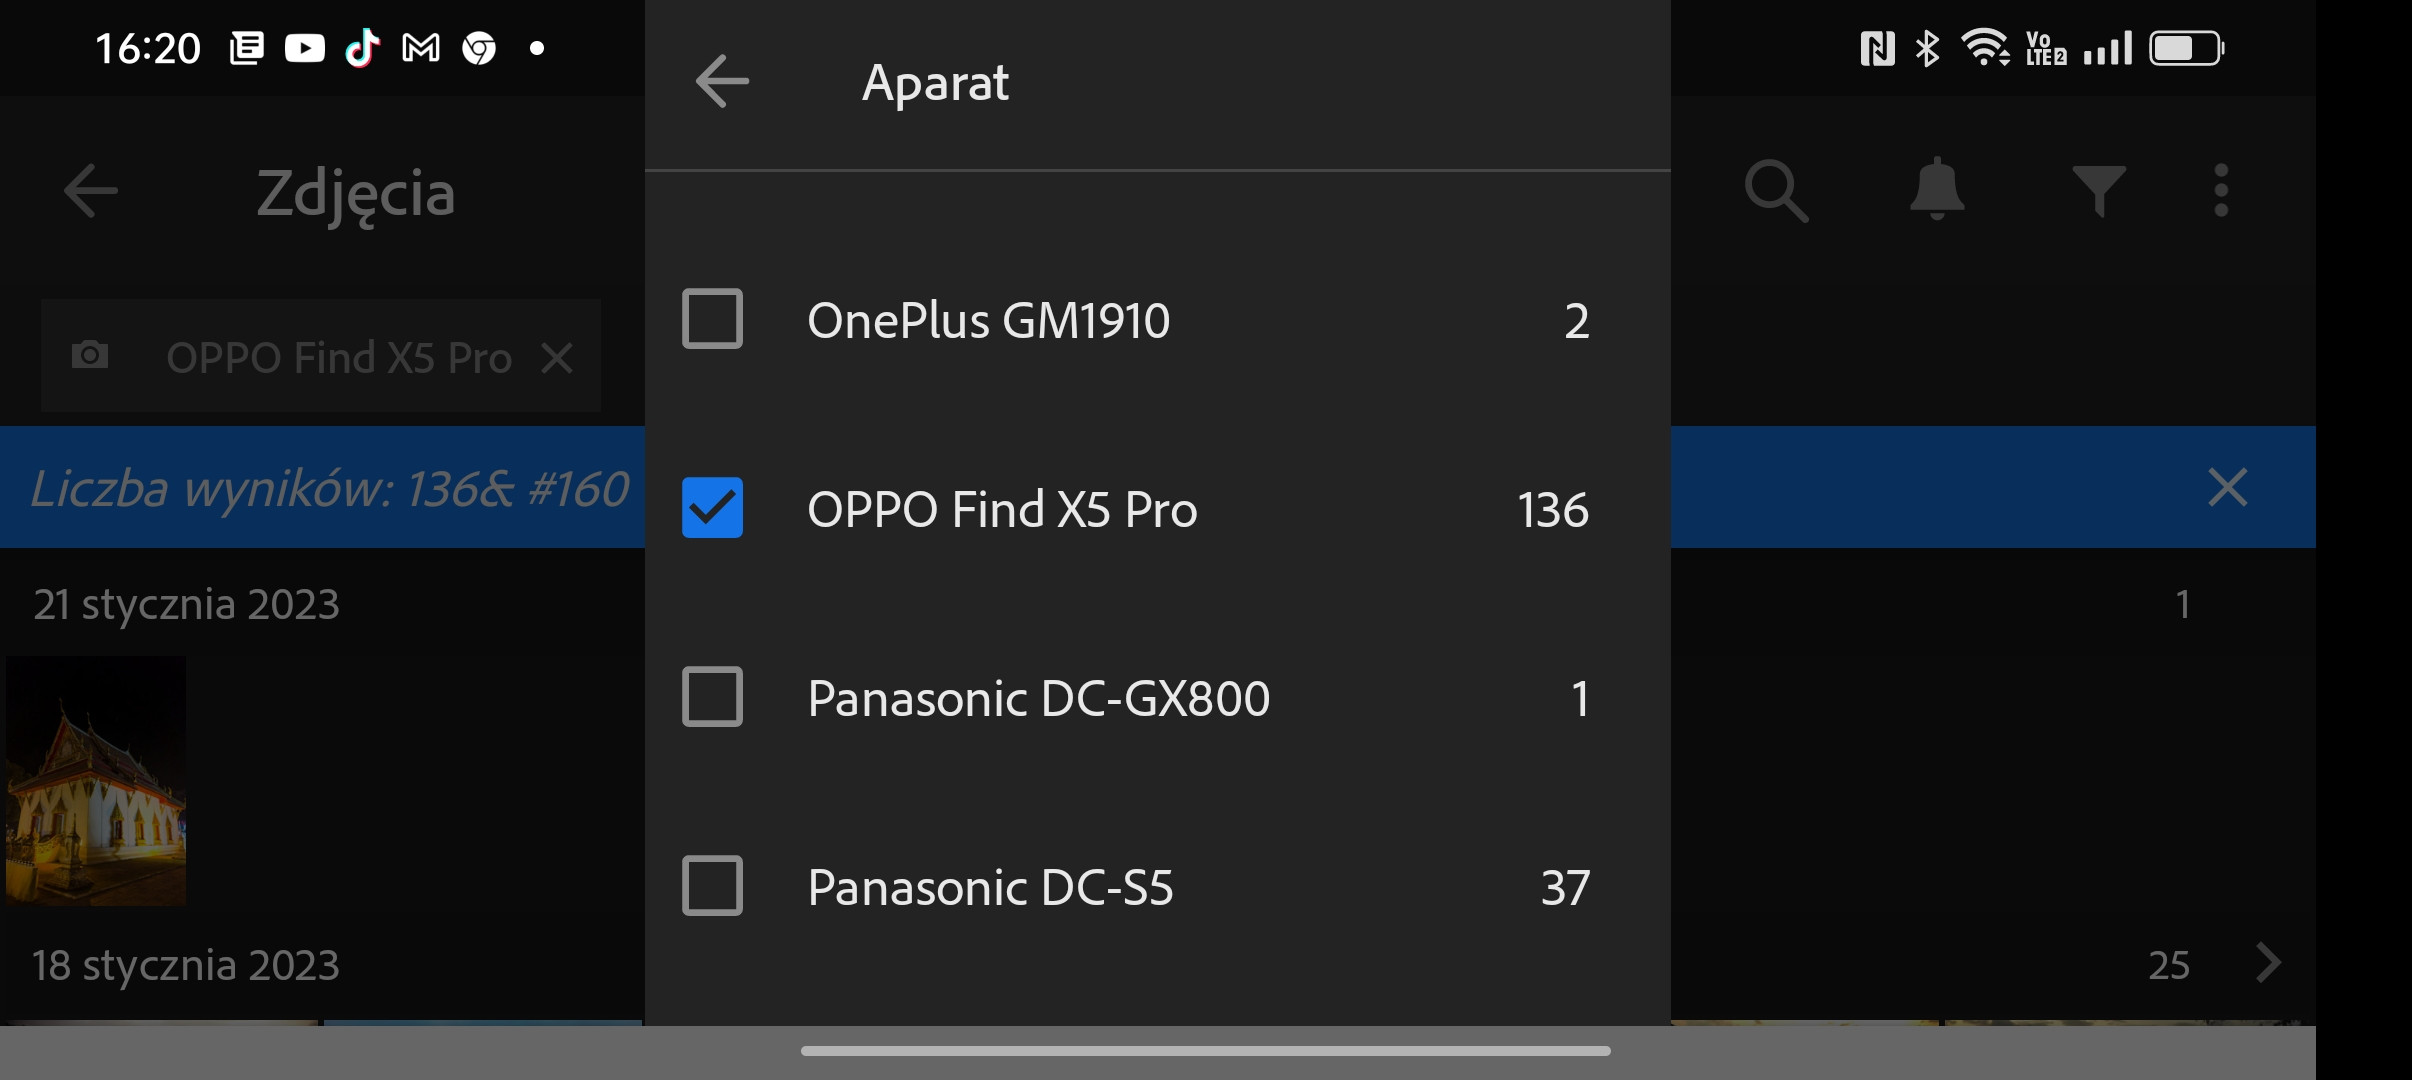This screenshot has height=1080, width=2412.
Task: Check the OnePlus GM1910 checkbox
Action: point(712,319)
